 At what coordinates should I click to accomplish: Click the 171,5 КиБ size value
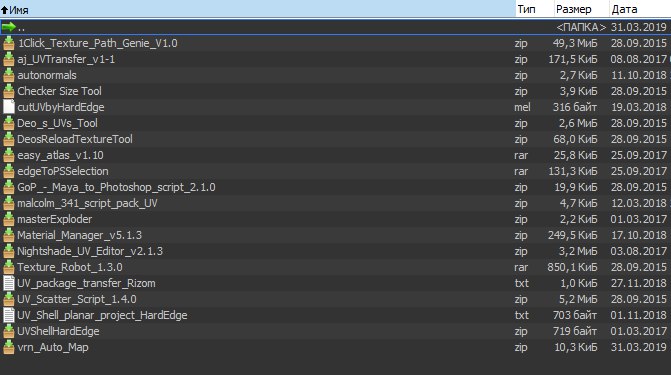[573, 60]
